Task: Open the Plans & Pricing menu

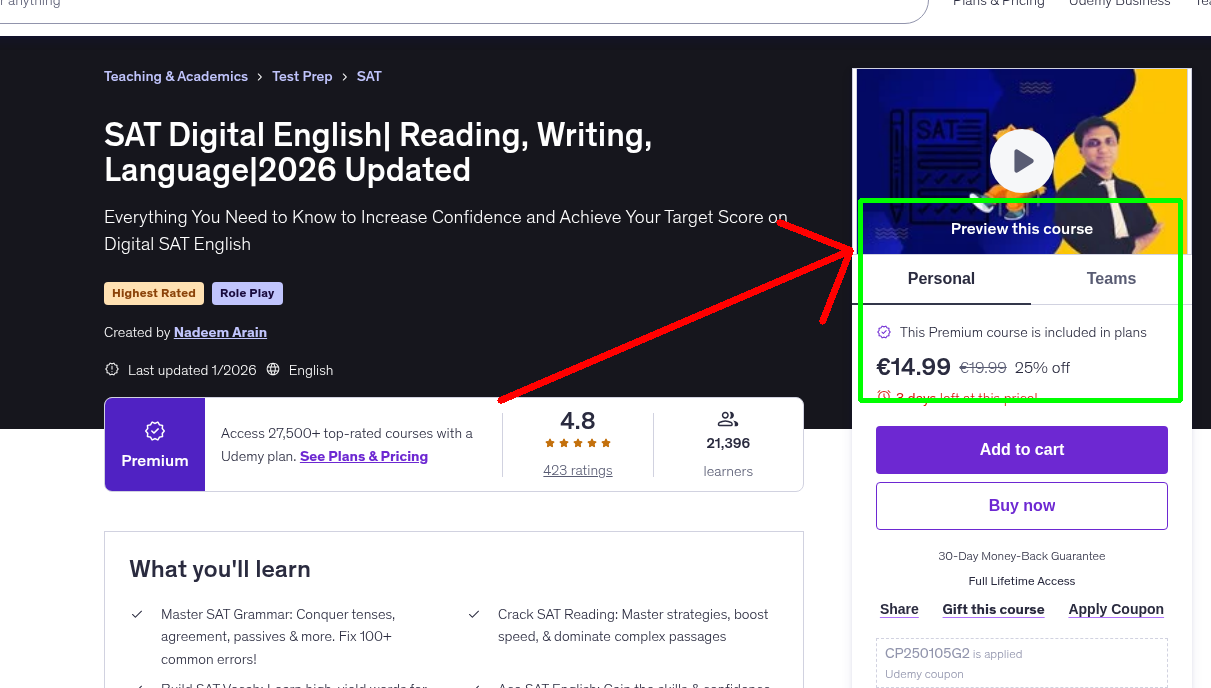Action: click(x=998, y=4)
